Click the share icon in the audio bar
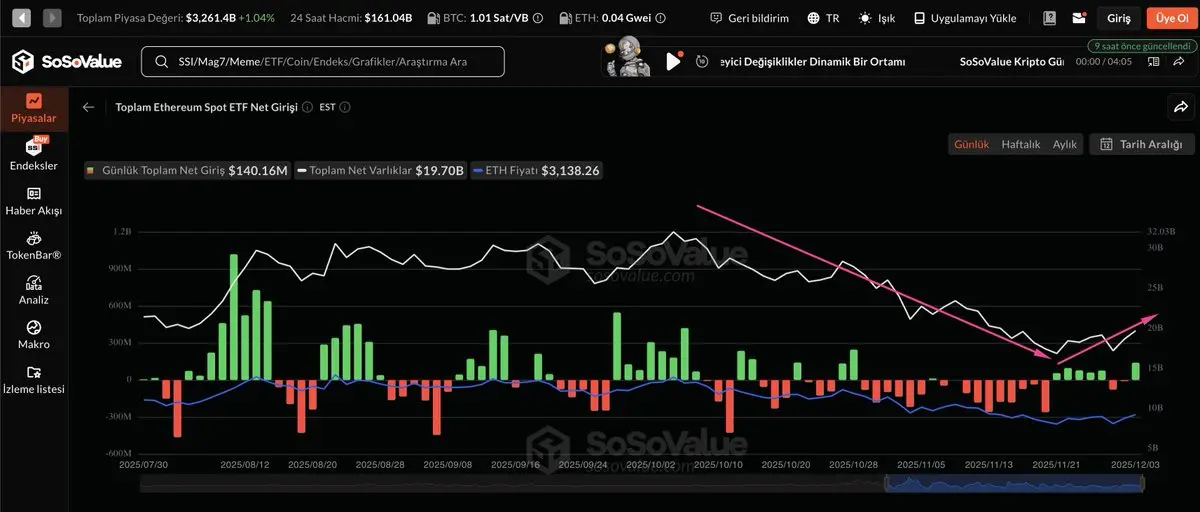This screenshot has height=512, width=1200. click(x=1180, y=62)
